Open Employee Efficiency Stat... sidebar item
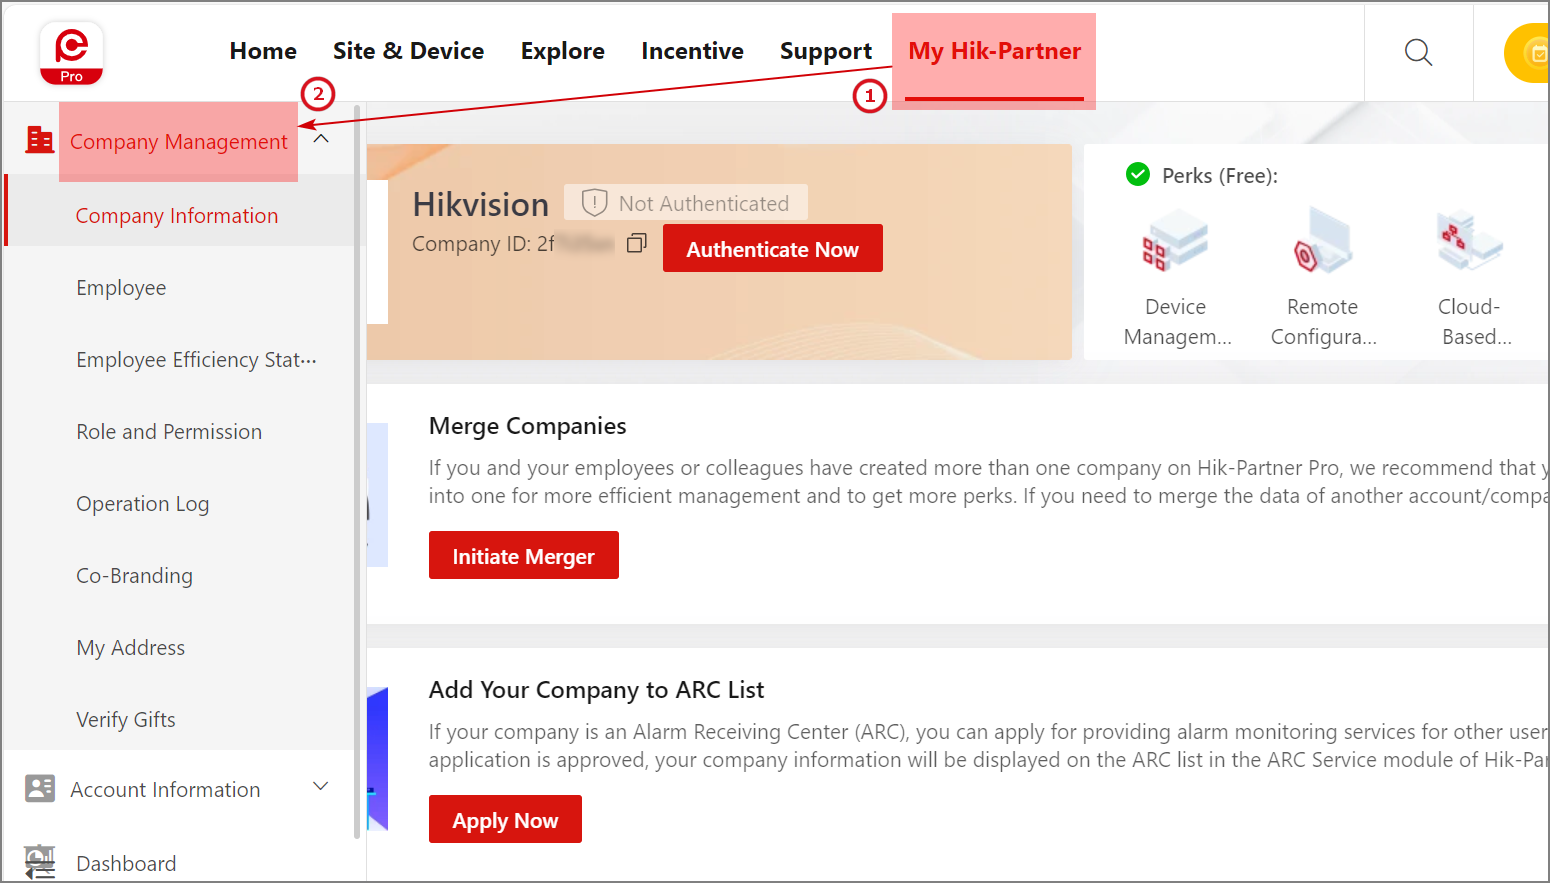The width and height of the screenshot is (1550, 883). click(x=196, y=360)
